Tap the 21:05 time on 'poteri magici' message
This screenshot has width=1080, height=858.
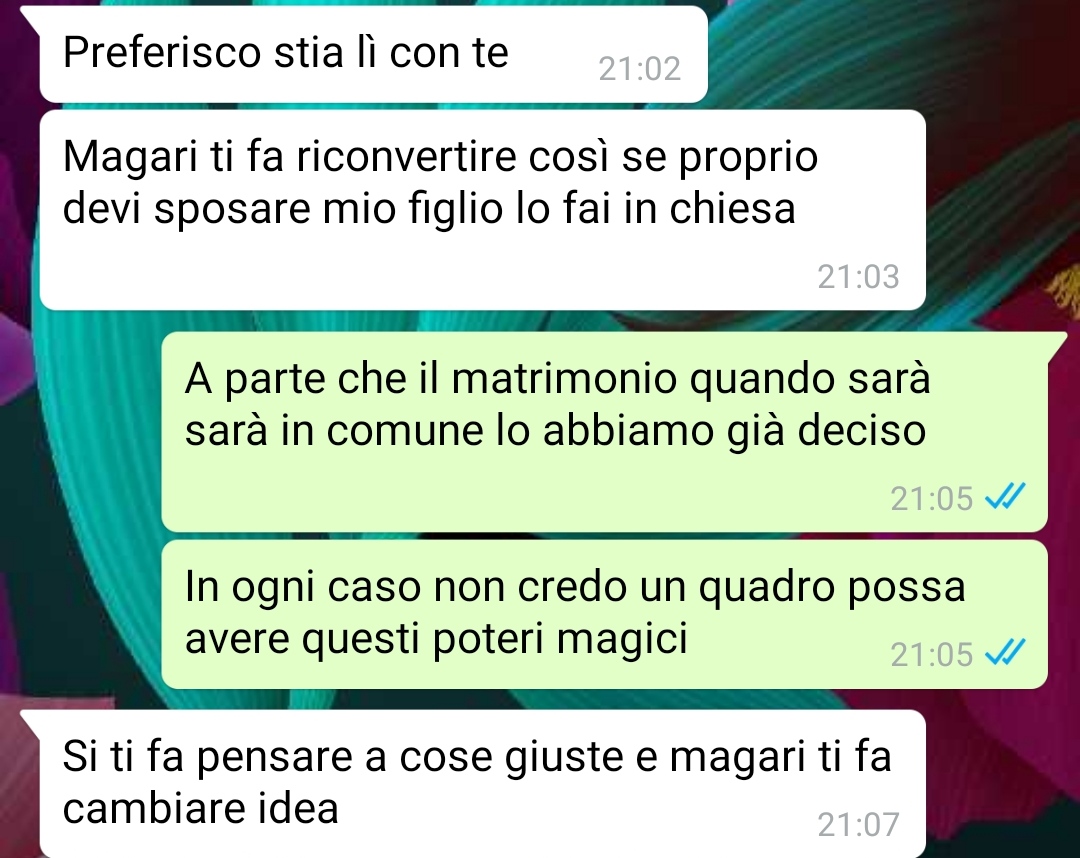931,655
